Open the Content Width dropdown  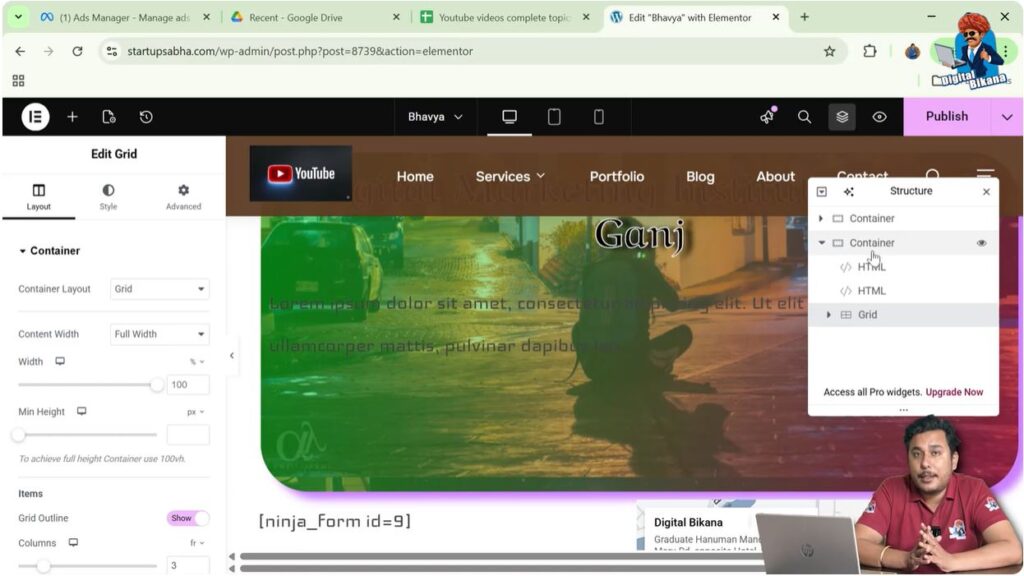[159, 334]
